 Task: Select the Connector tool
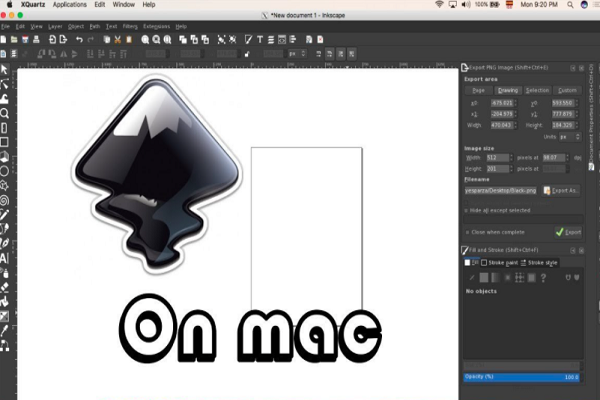coord(4,346)
